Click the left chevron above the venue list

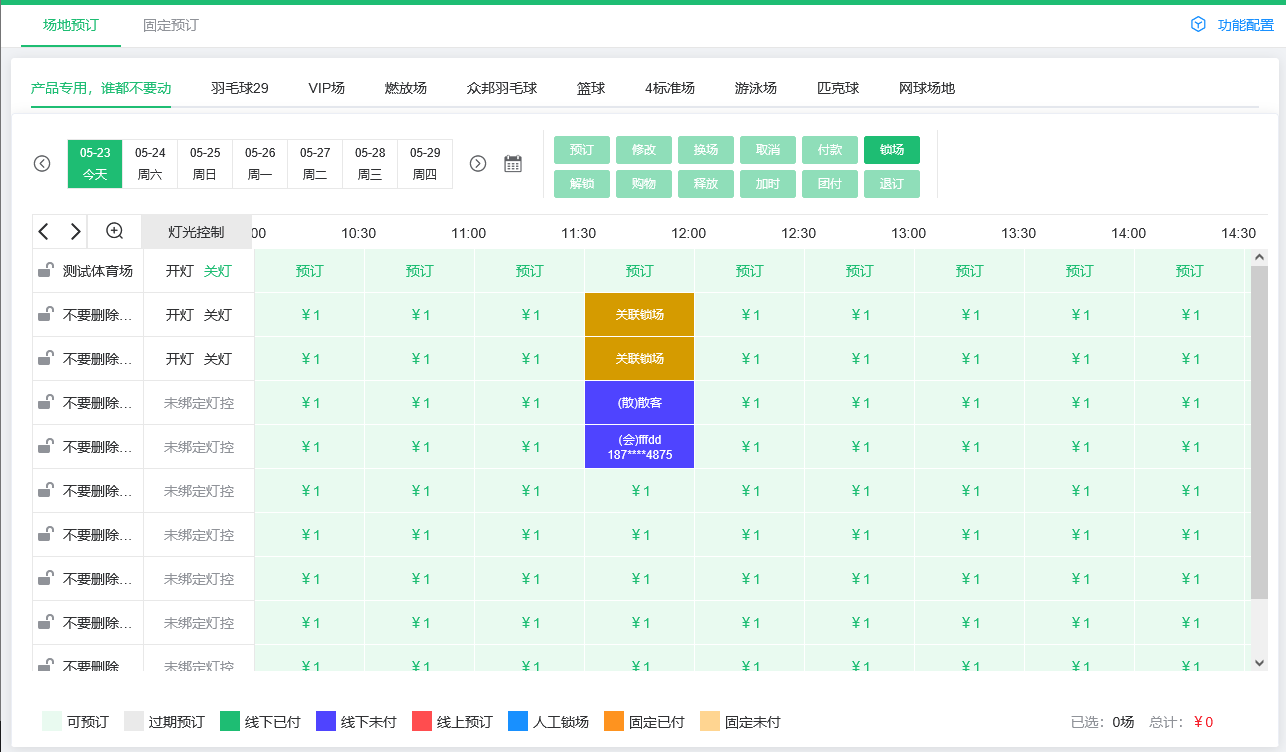(44, 231)
